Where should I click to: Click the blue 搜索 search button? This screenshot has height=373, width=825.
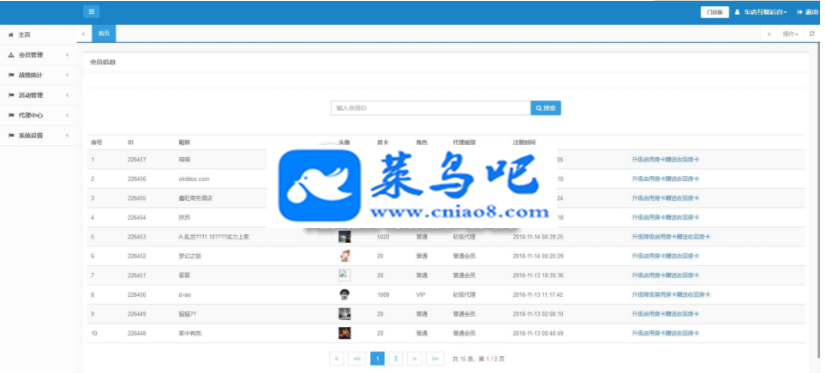click(546, 108)
